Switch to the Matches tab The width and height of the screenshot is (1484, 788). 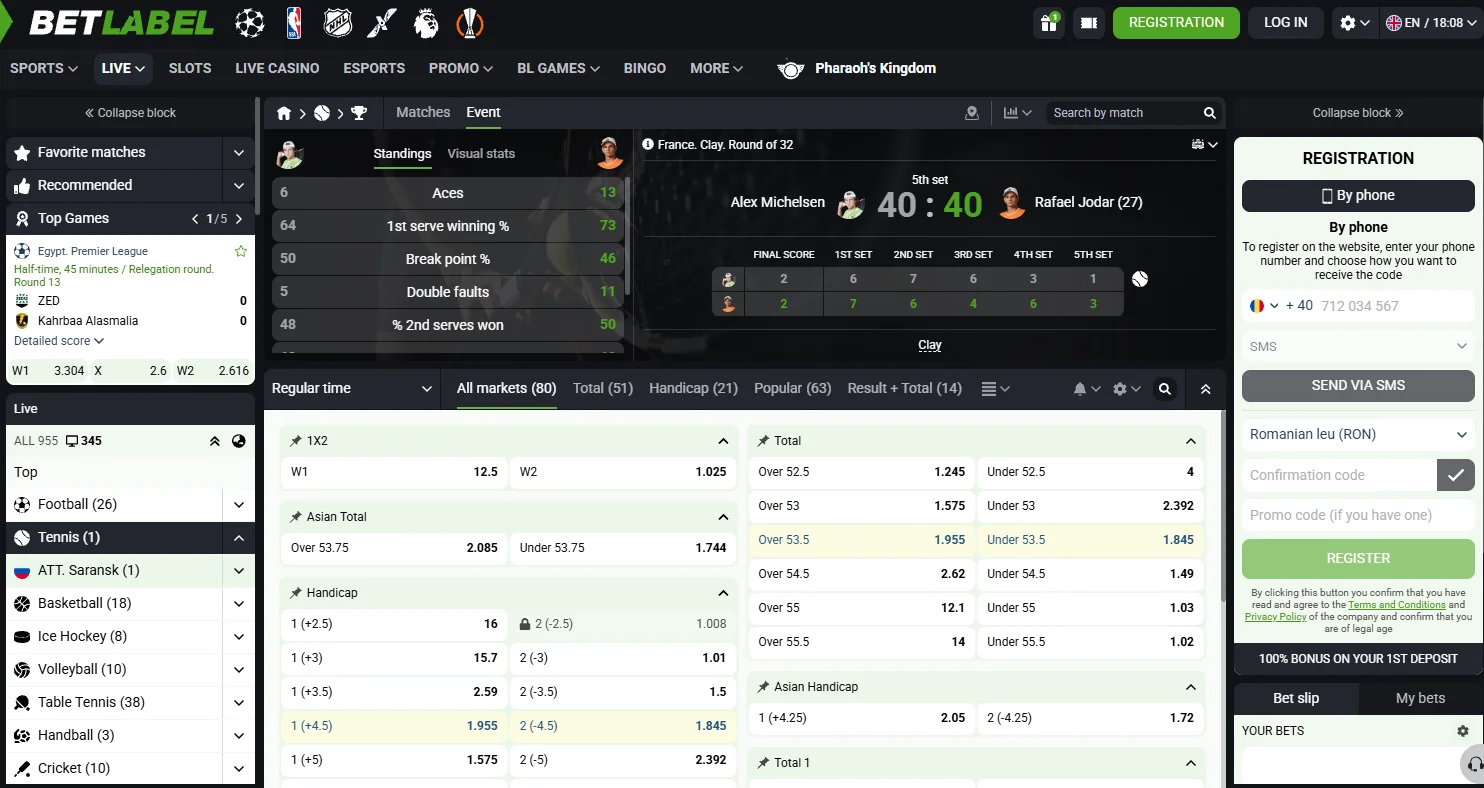tap(423, 112)
